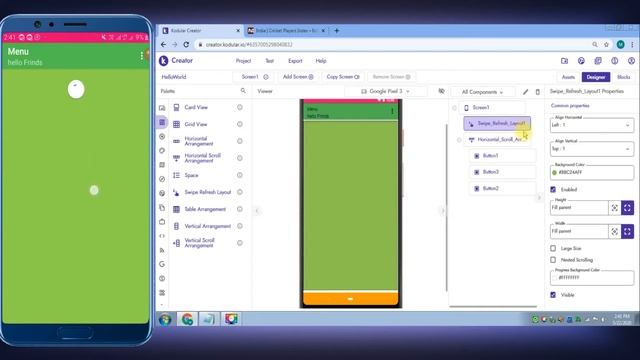Click the Card View component icon
The image size is (640, 360).
coord(176,107)
